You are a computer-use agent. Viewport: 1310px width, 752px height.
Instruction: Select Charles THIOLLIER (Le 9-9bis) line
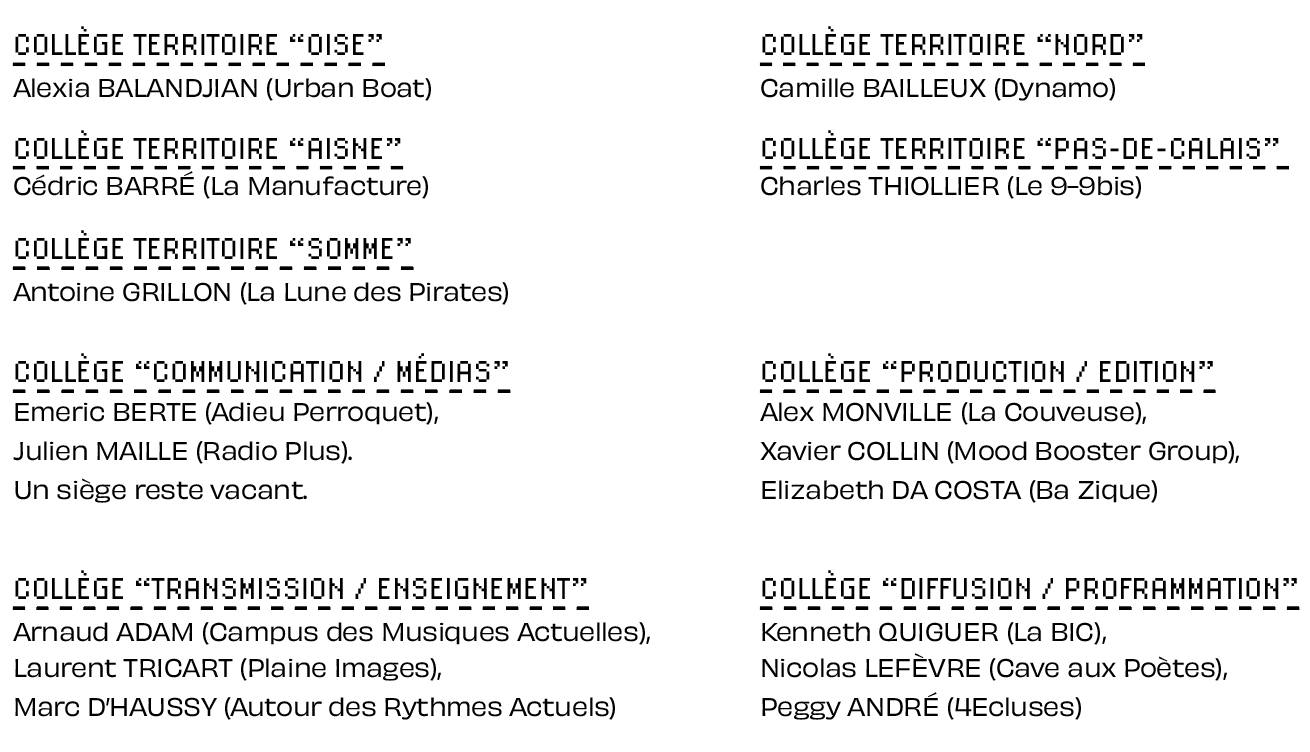point(951,187)
